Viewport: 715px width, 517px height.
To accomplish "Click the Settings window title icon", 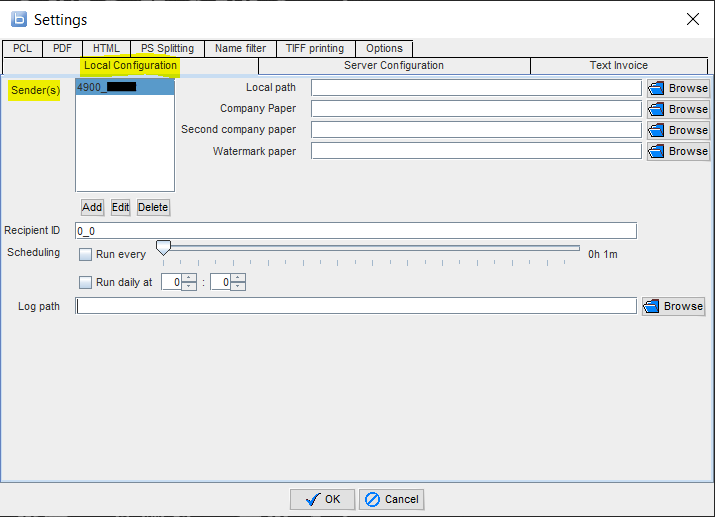I will pyautogui.click(x=18, y=19).
